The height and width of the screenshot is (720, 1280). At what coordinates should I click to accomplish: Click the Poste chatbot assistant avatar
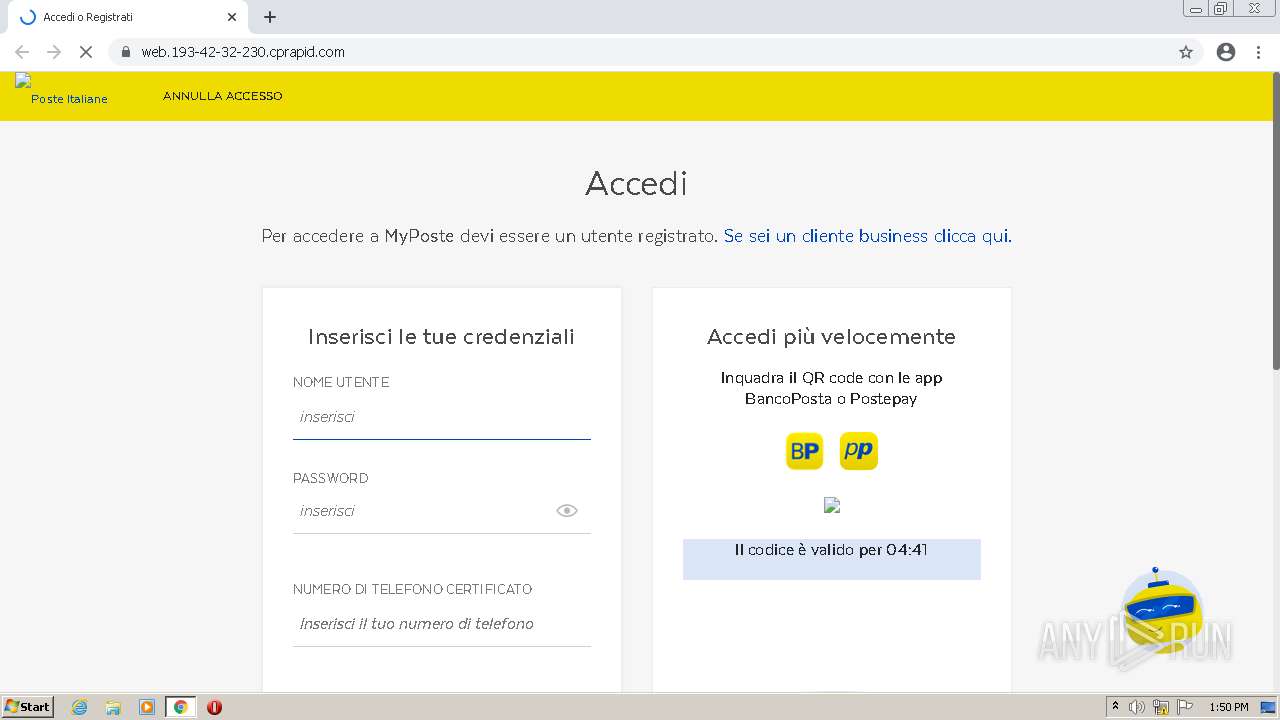(x=1161, y=610)
